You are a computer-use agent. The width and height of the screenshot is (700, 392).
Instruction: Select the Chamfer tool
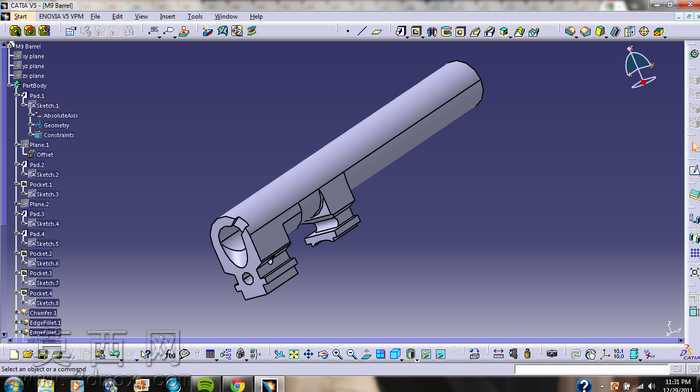click(x=585, y=31)
